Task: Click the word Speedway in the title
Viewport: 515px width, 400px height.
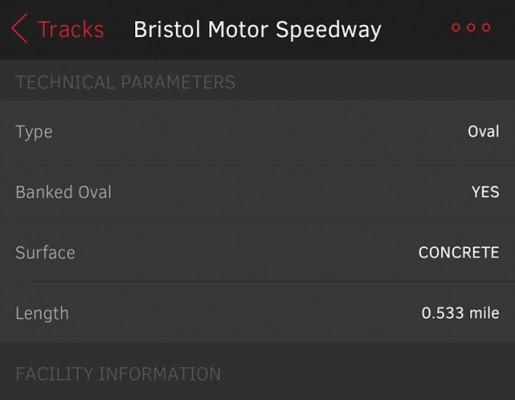Action: (328, 30)
